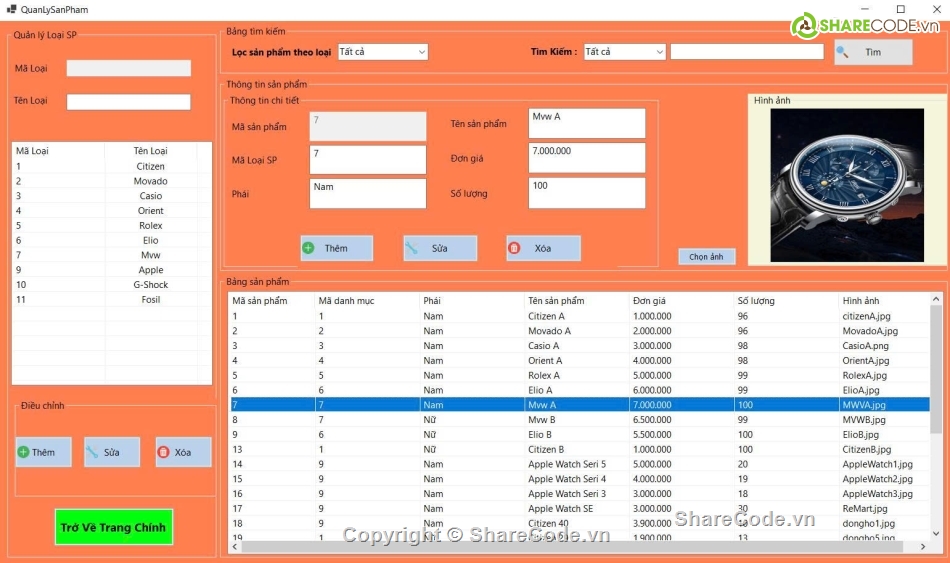The height and width of the screenshot is (563, 950).
Task: Click product table scroll down arrow
Action: [936, 534]
